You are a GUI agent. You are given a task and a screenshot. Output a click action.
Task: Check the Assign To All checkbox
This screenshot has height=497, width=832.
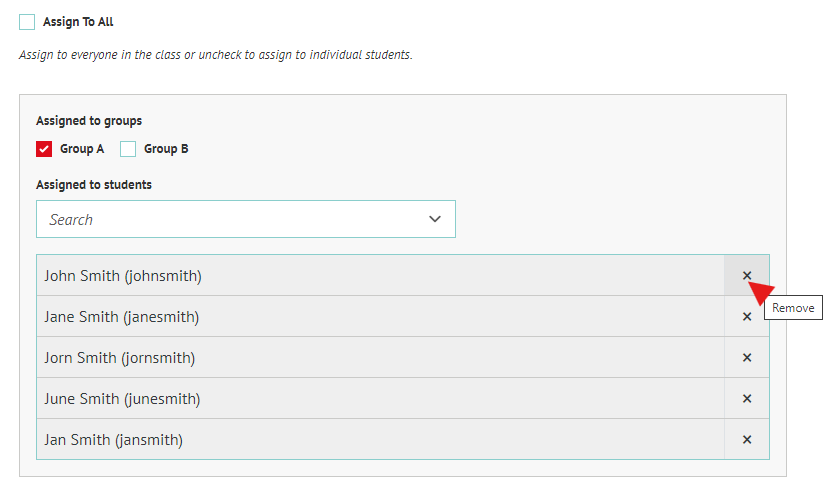coord(27,22)
